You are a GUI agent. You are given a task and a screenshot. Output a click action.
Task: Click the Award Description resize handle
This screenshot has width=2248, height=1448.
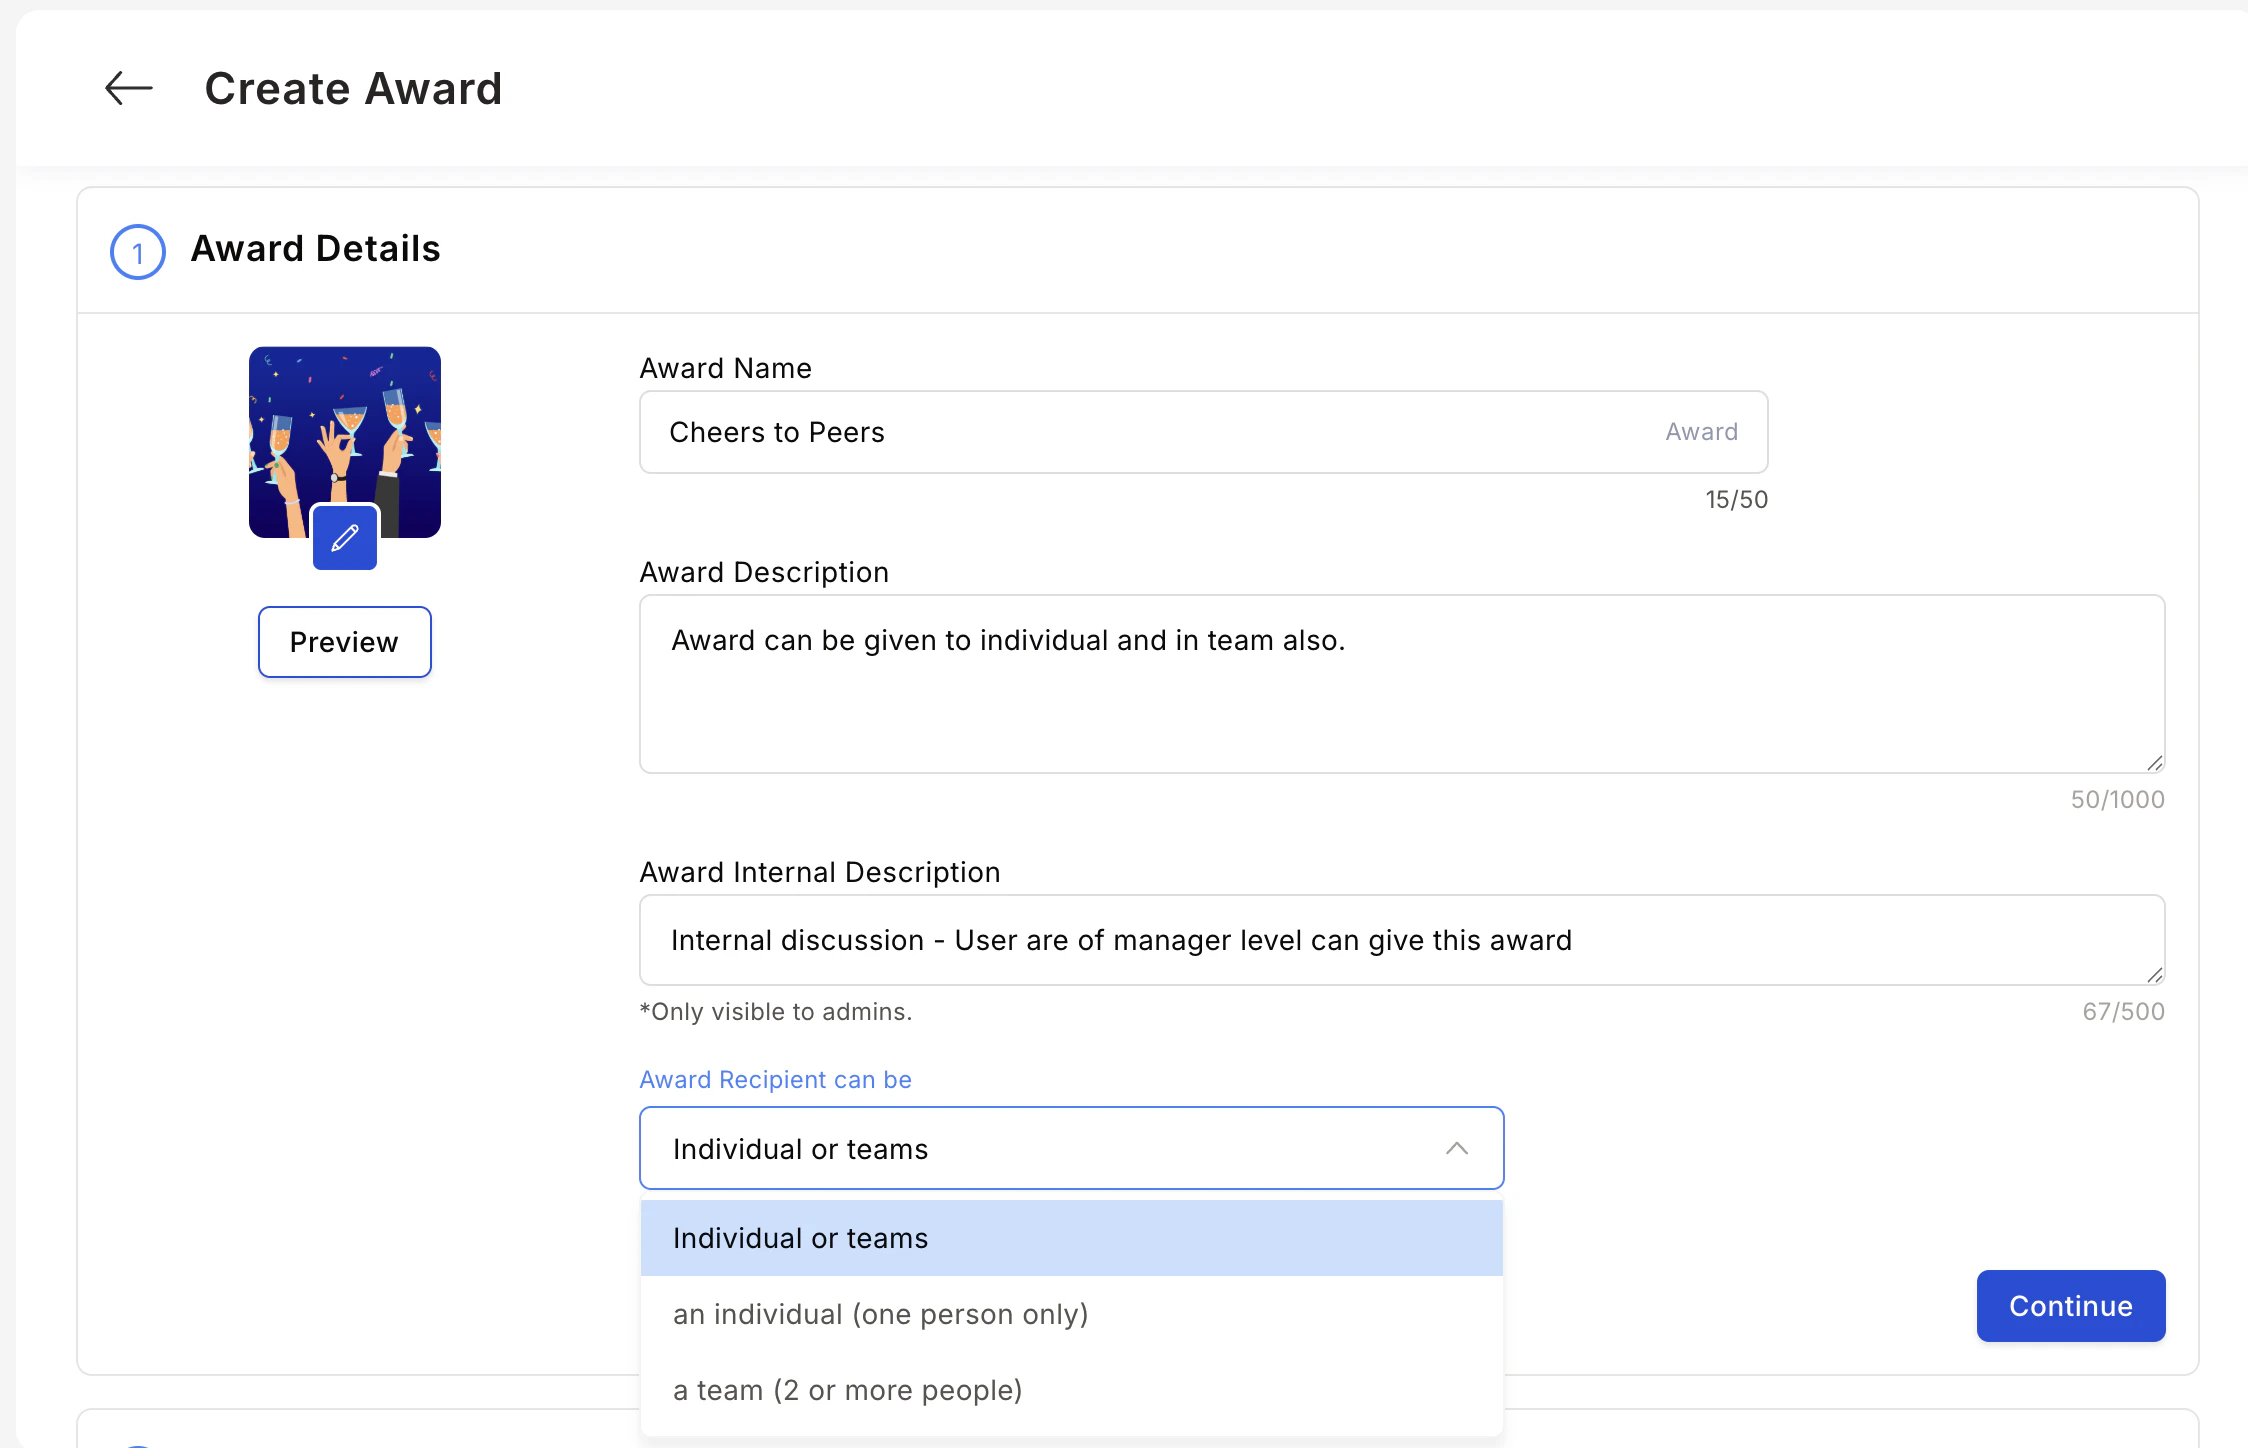click(2155, 763)
